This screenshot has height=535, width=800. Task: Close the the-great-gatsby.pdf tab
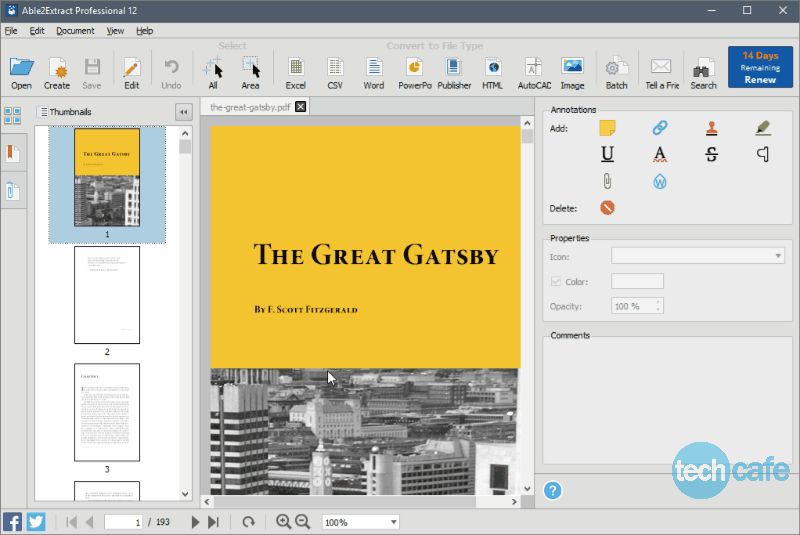click(301, 107)
